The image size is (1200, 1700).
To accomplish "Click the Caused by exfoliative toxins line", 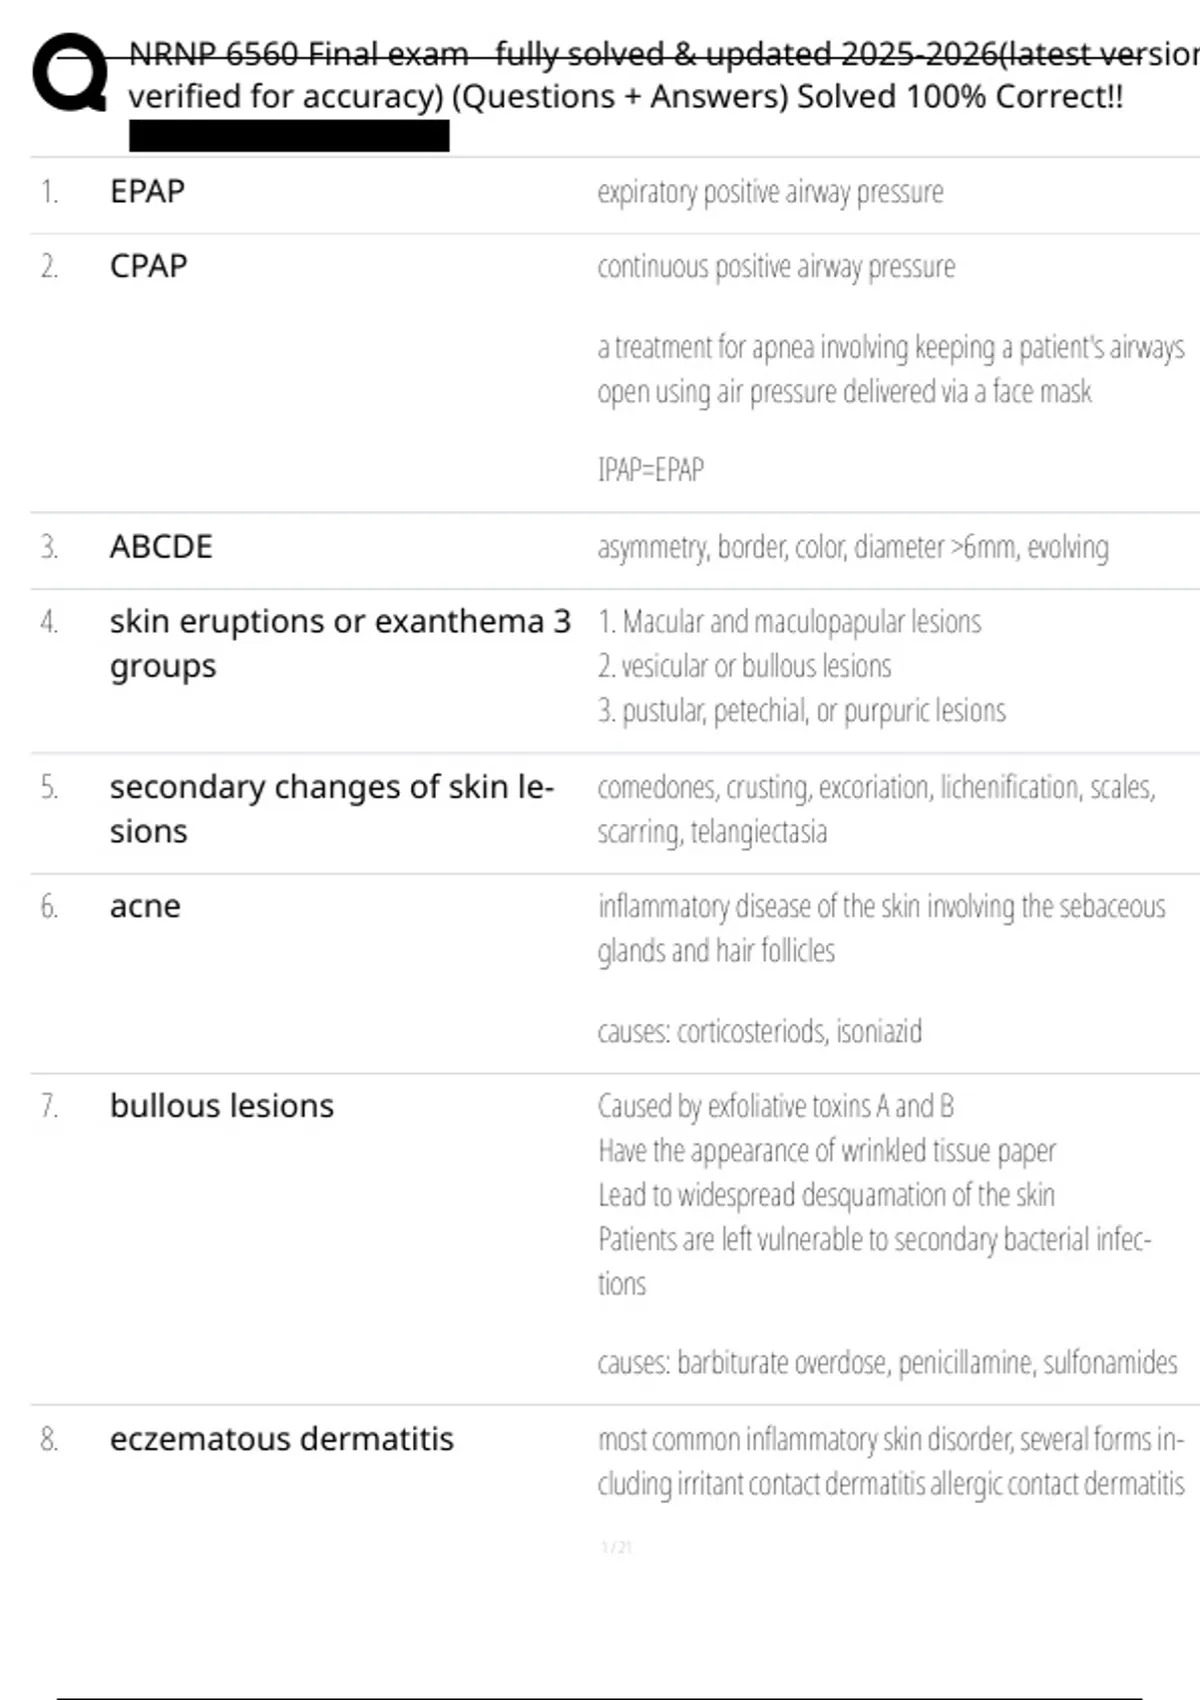I will [x=776, y=1106].
